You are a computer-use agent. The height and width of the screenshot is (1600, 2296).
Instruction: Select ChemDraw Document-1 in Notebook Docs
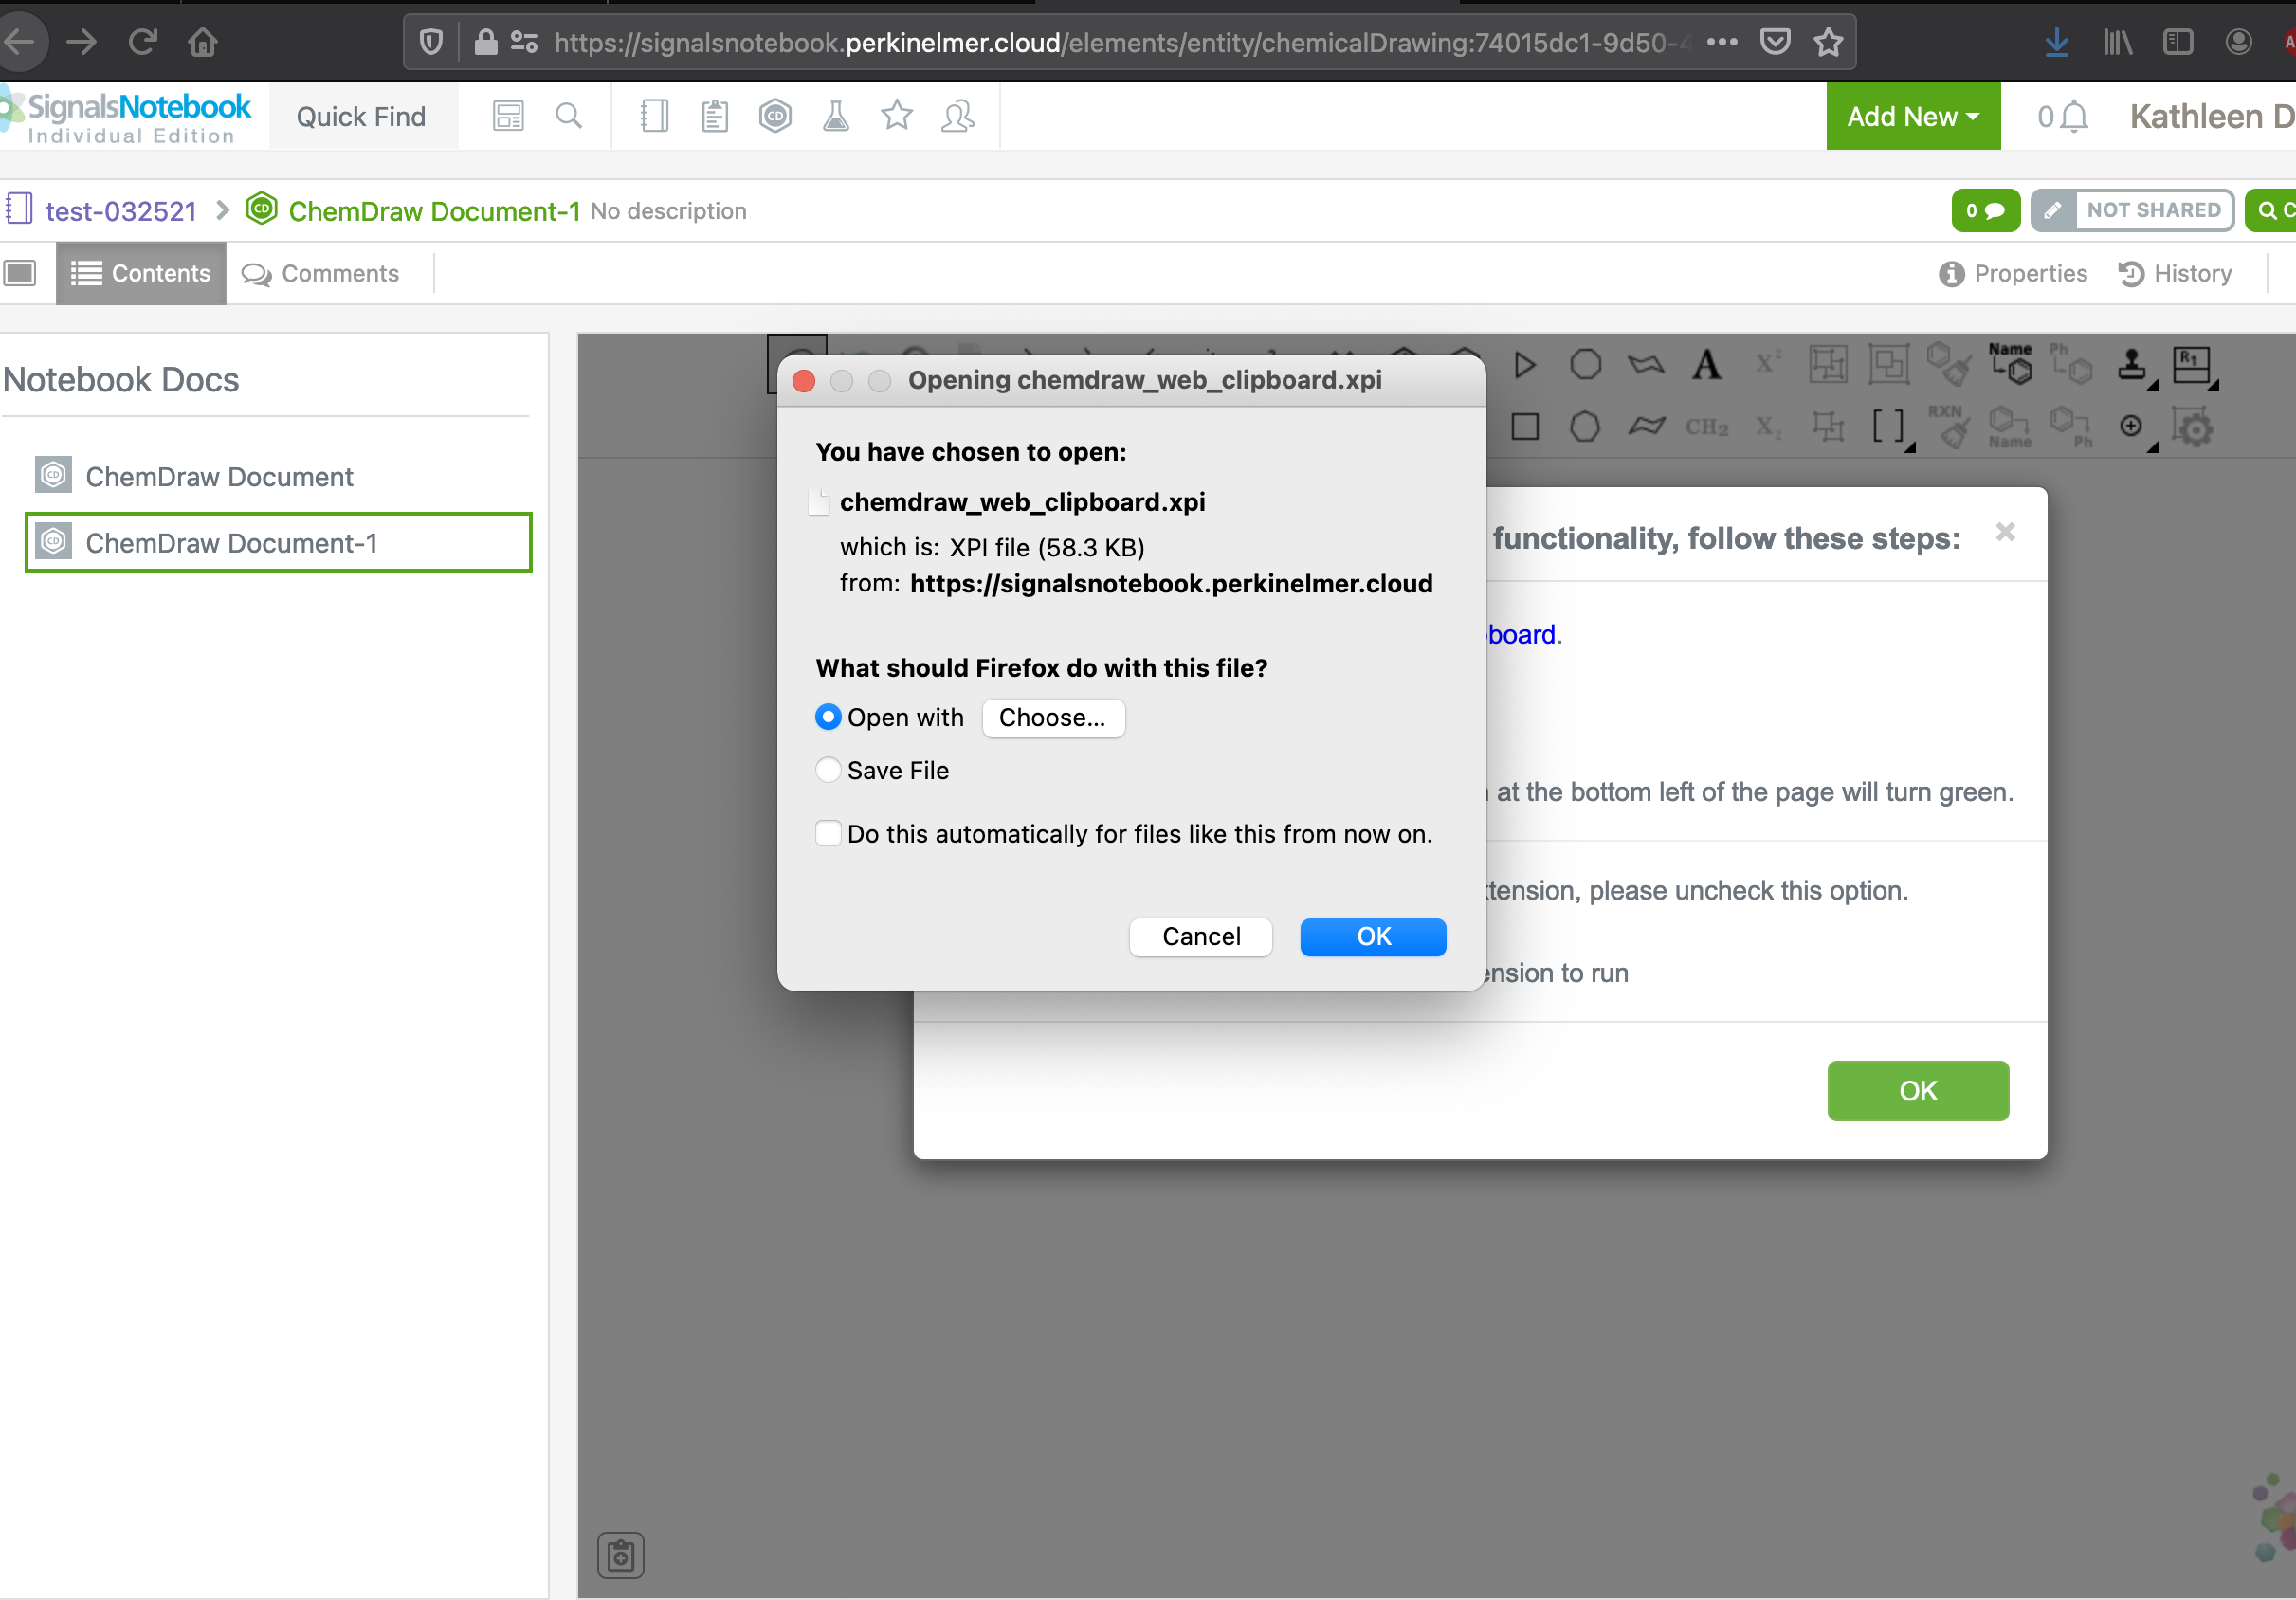click(278, 542)
